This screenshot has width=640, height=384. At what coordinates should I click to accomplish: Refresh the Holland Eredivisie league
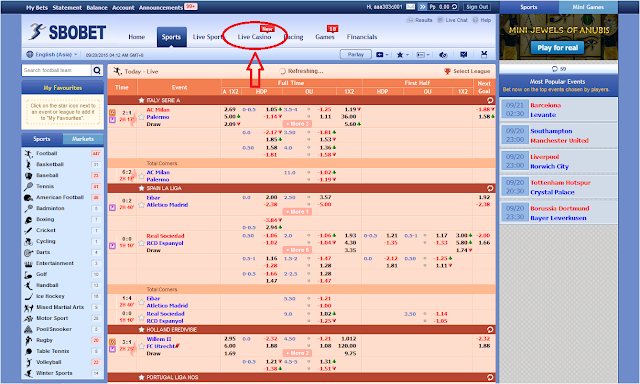(x=490, y=330)
